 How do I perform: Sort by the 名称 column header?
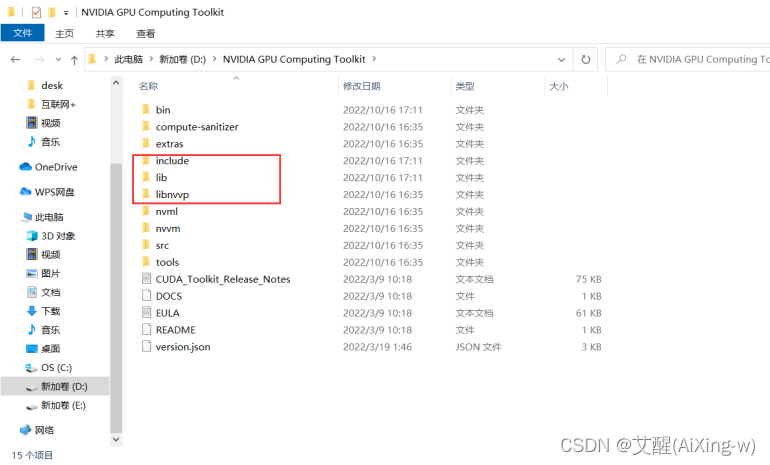point(148,86)
